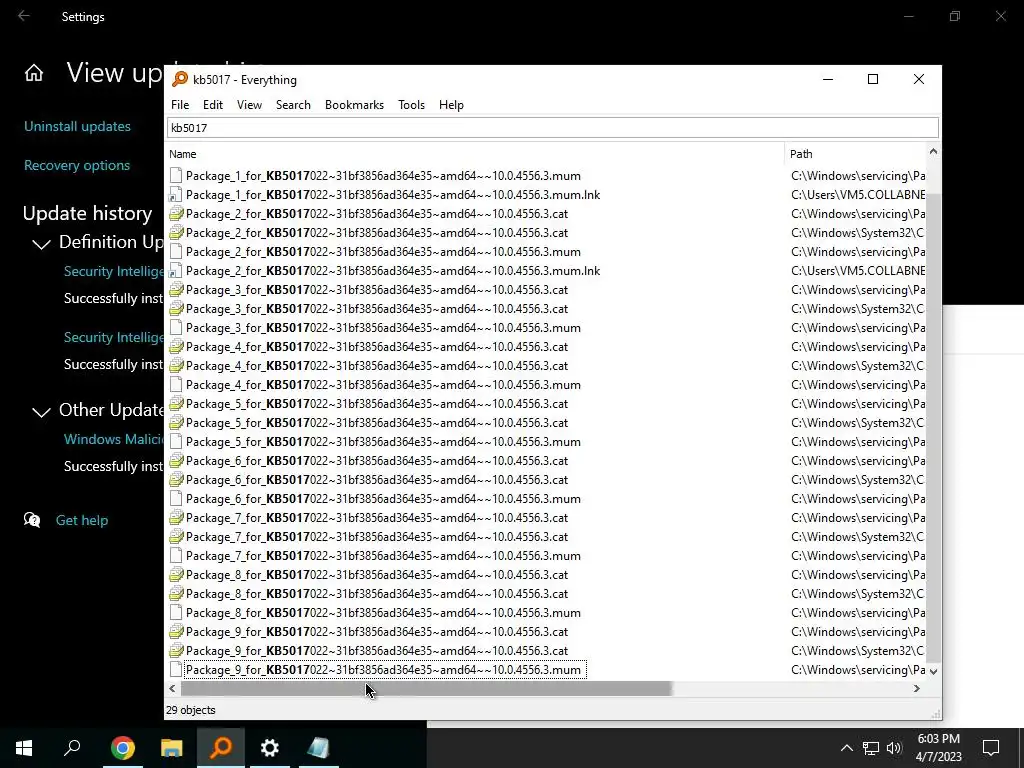Open File Explorer from the taskbar
1024x768 pixels.
click(x=172, y=748)
